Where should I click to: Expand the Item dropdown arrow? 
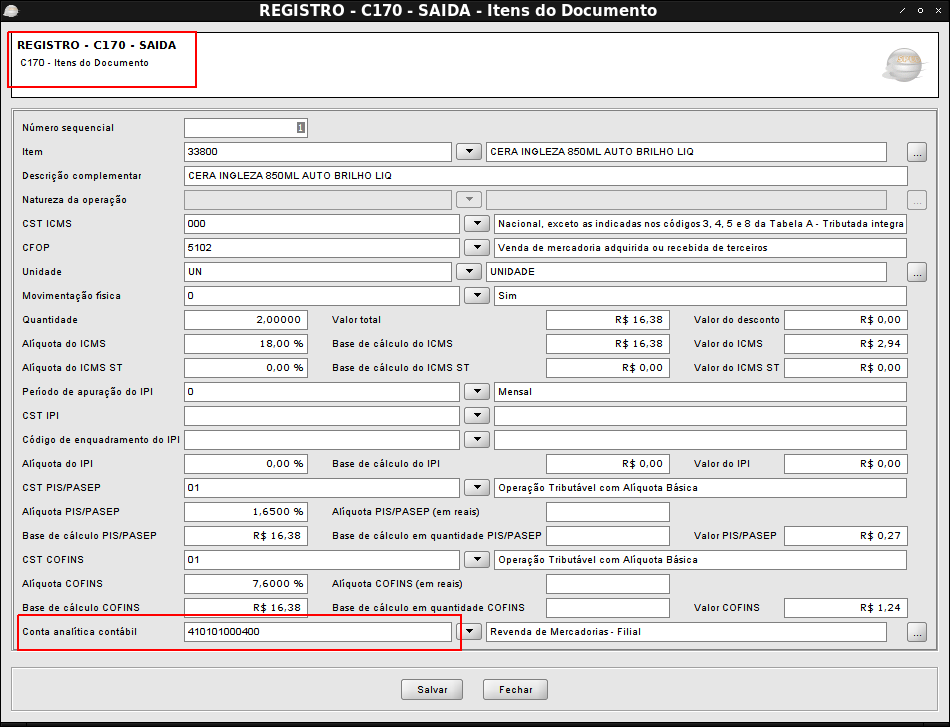click(469, 151)
